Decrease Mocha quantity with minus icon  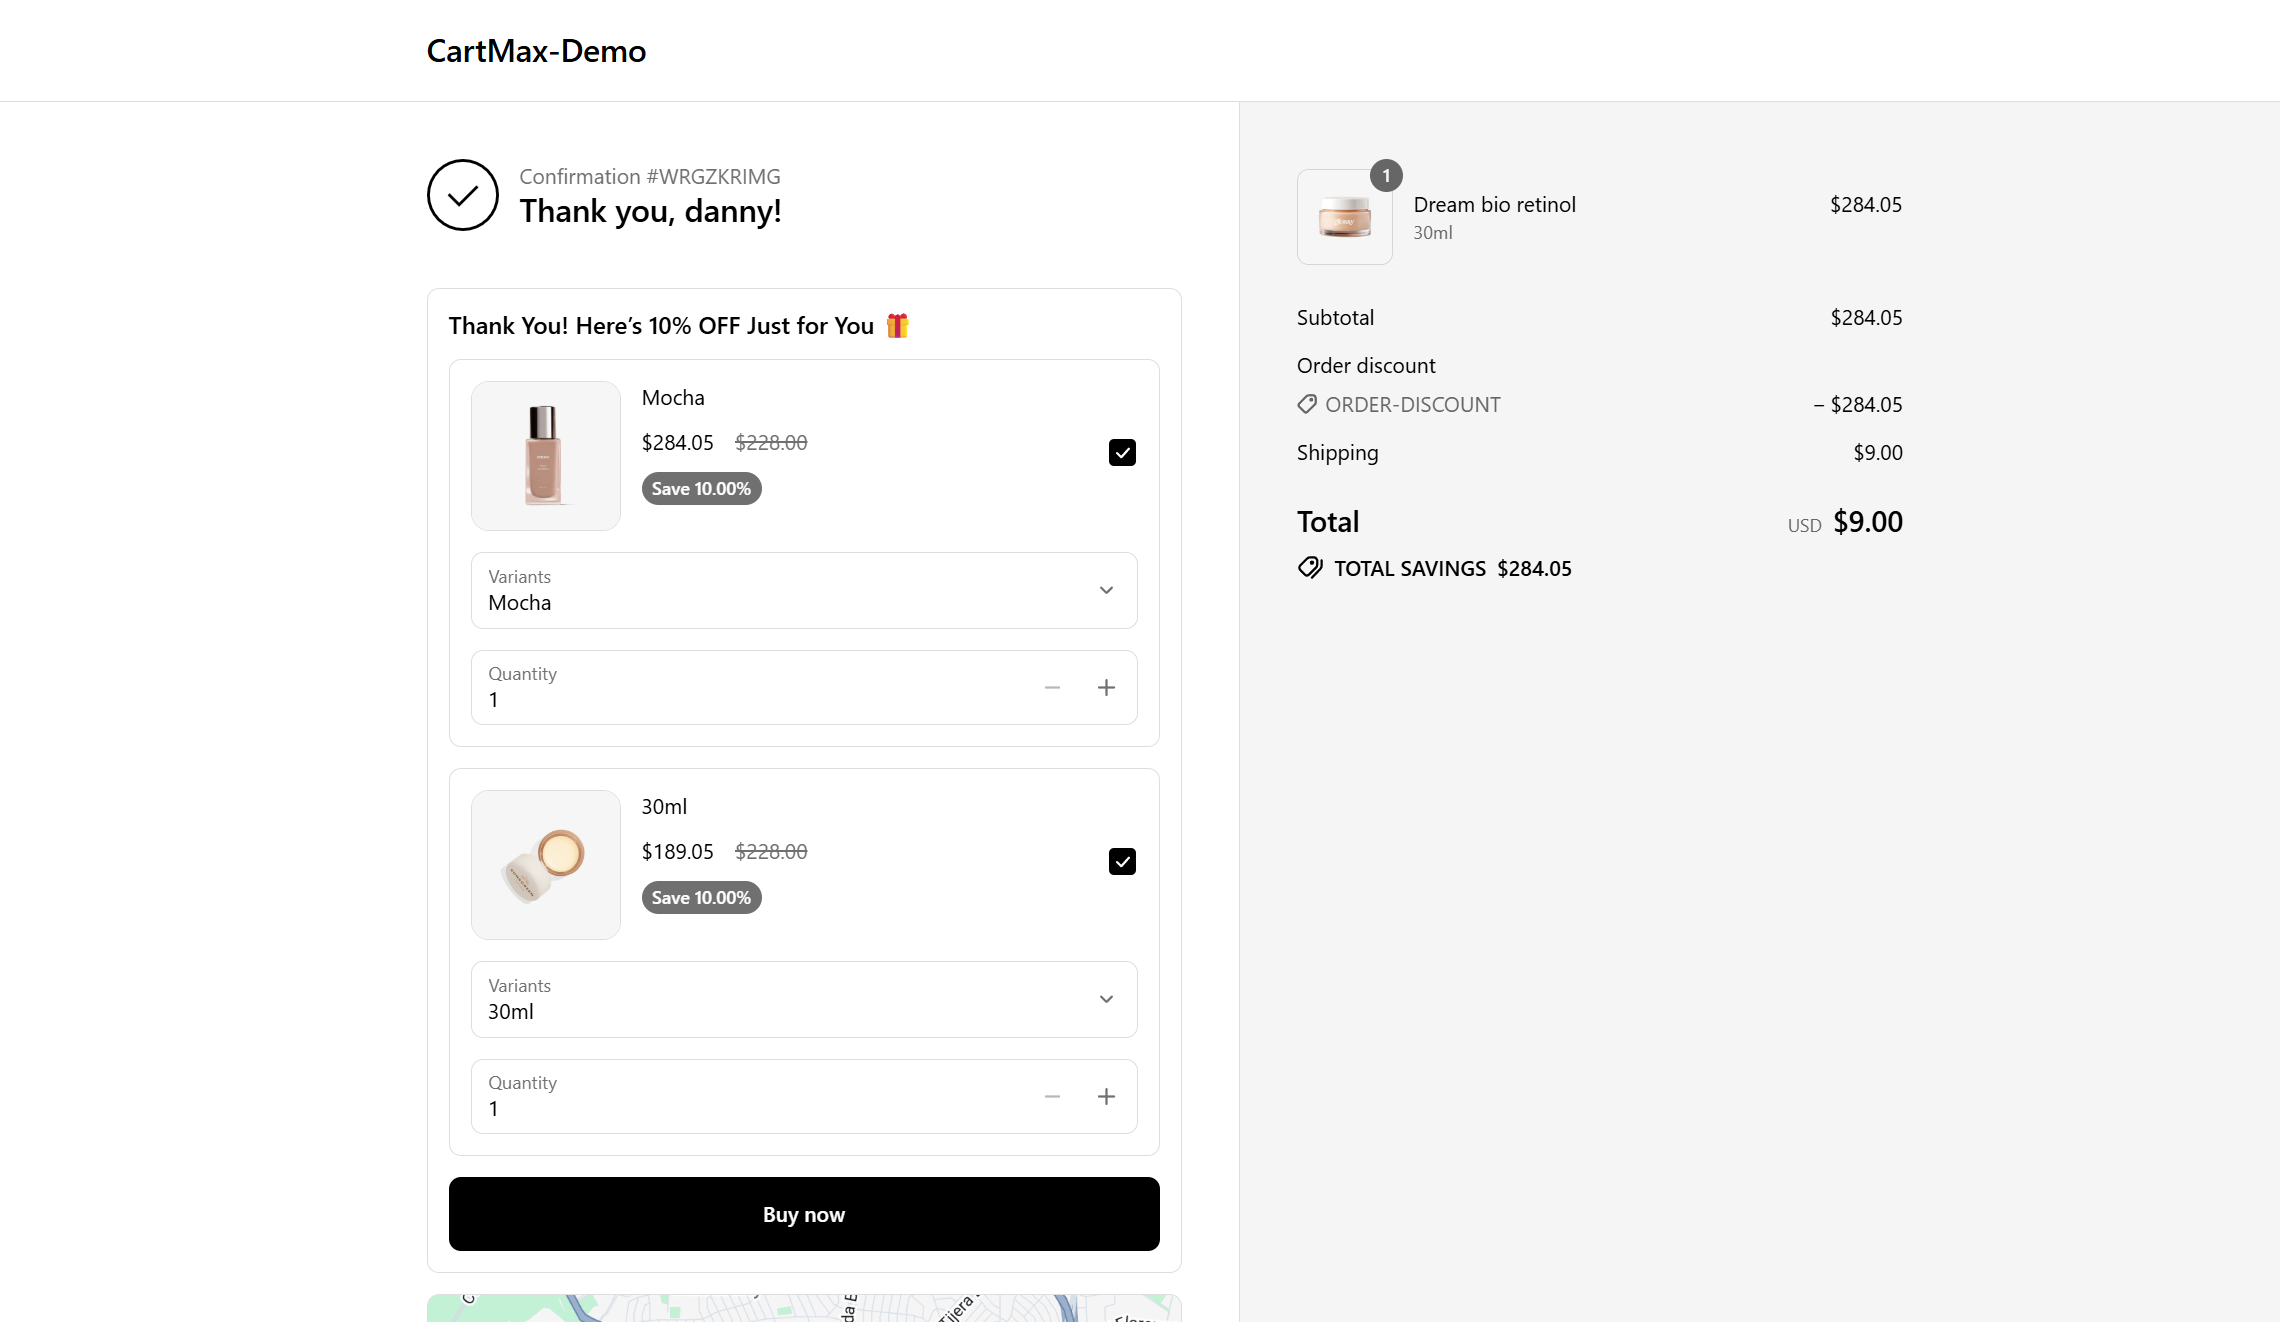[x=1052, y=688]
